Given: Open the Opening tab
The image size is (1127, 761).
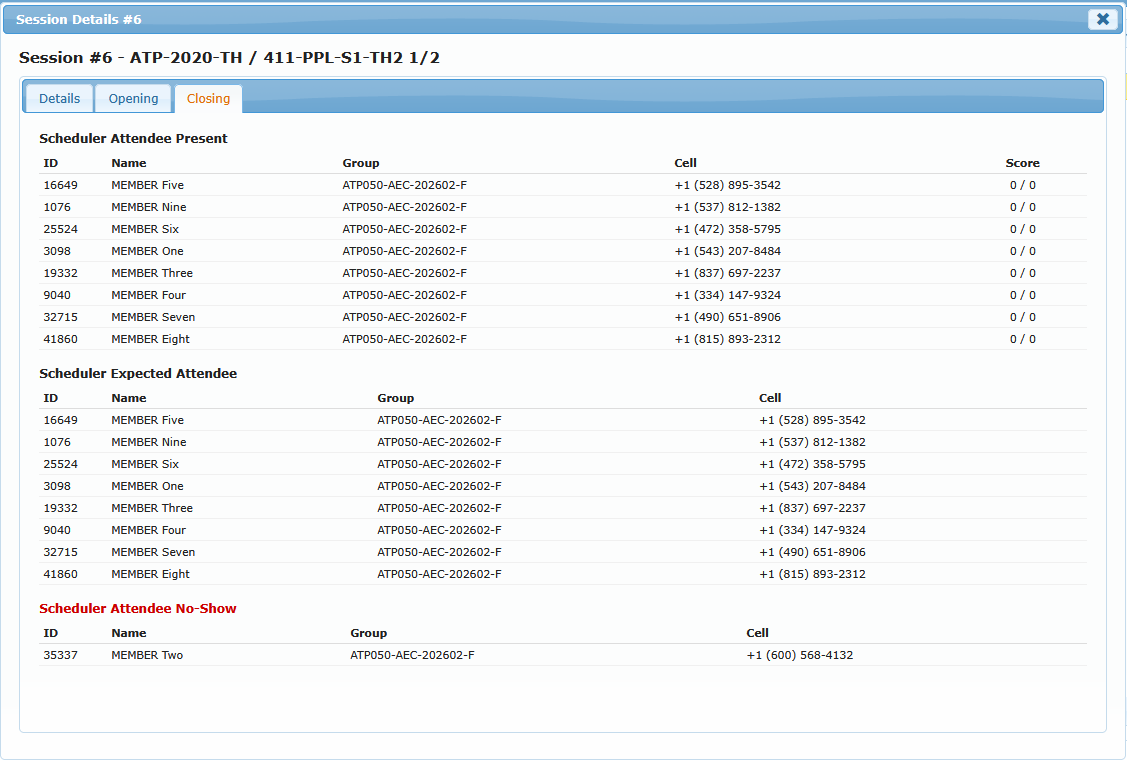Looking at the screenshot, I should 133,99.
